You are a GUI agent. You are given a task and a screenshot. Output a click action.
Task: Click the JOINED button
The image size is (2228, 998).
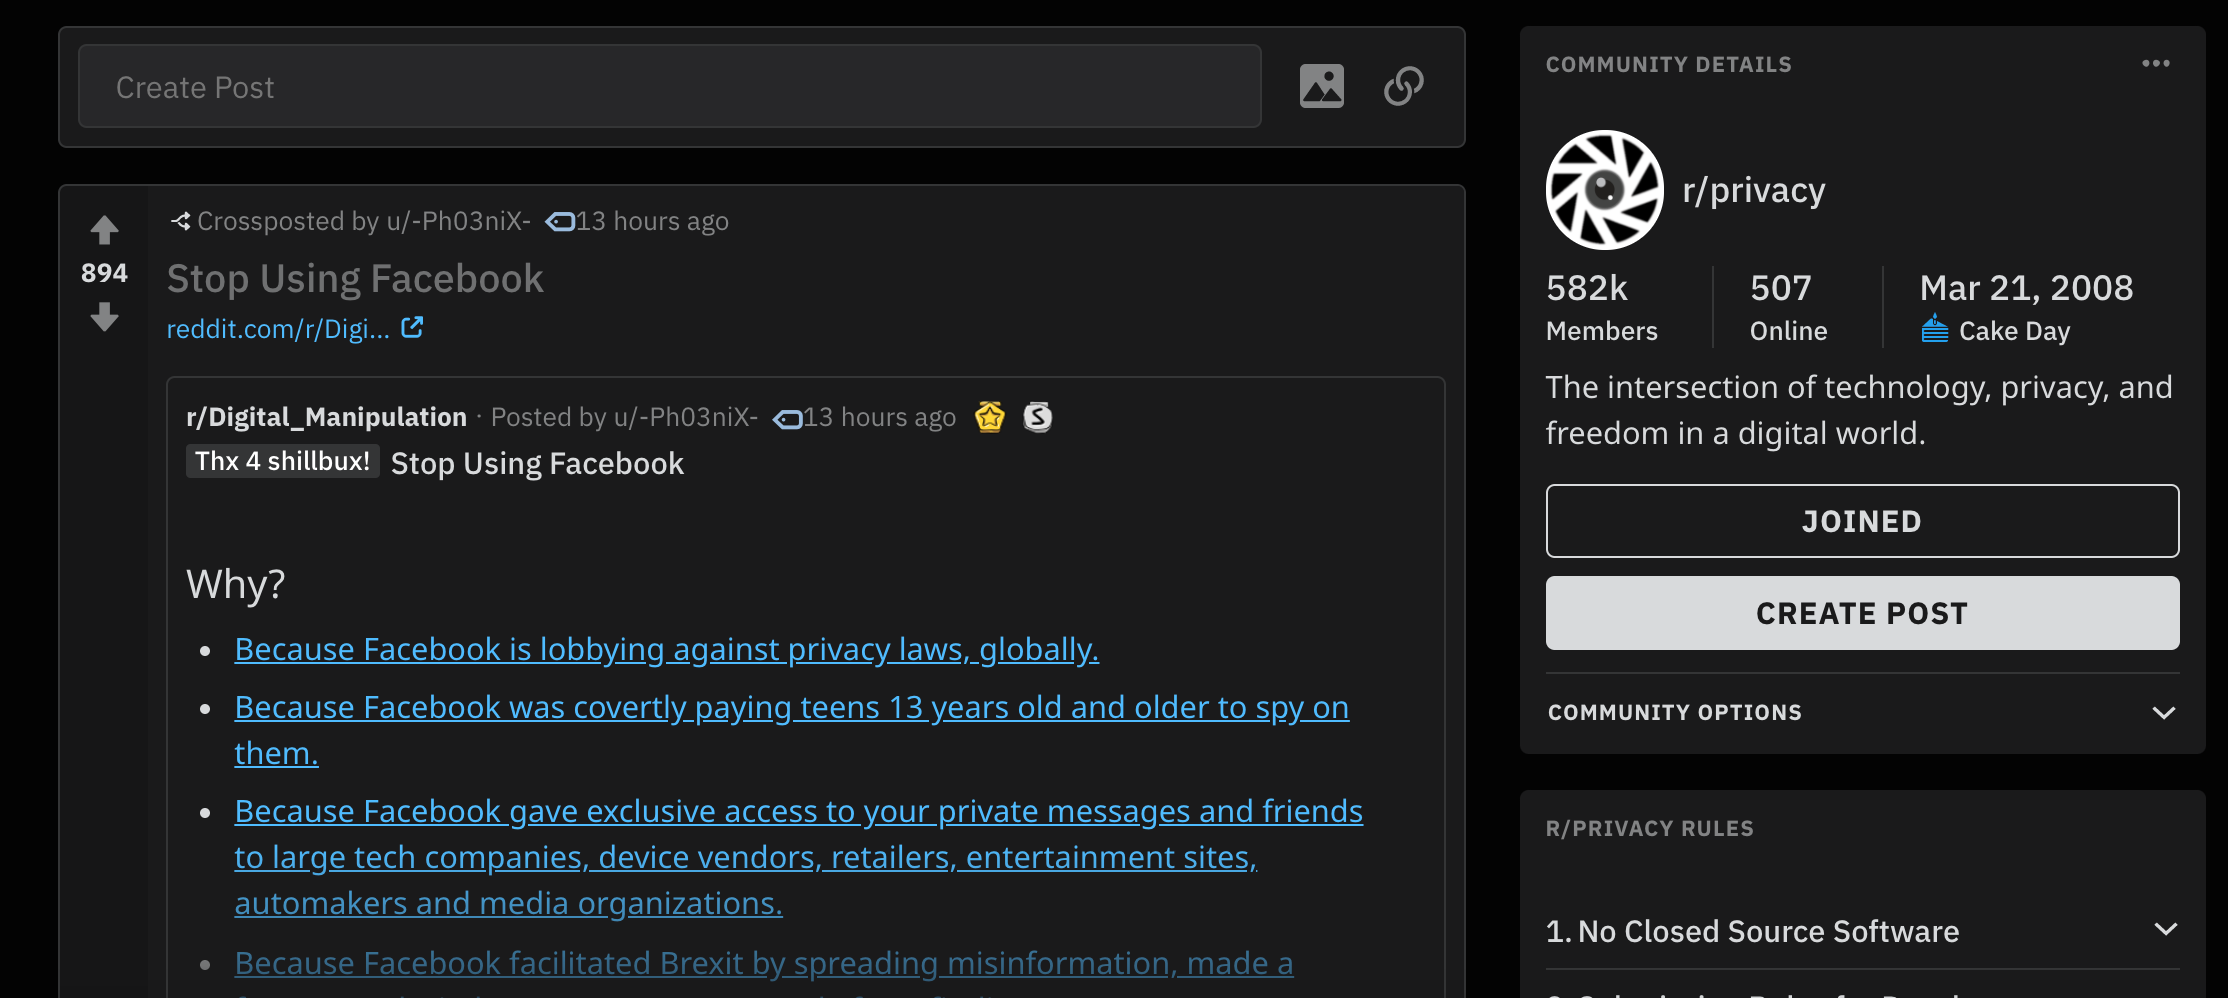point(1862,521)
